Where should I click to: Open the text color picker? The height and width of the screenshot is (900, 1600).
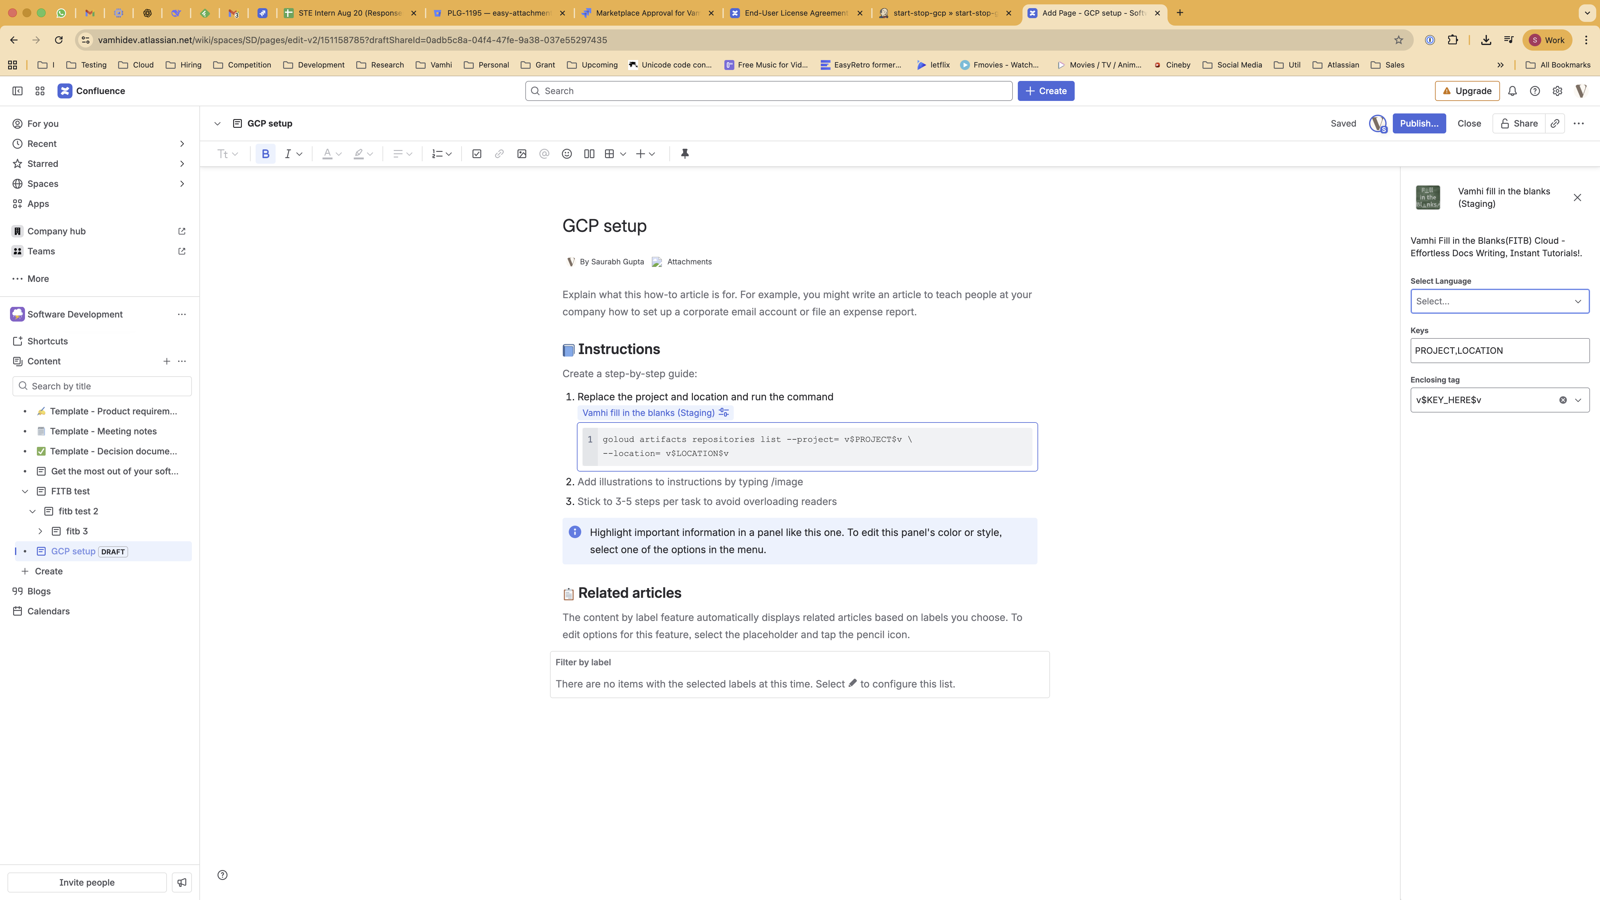[x=331, y=154]
